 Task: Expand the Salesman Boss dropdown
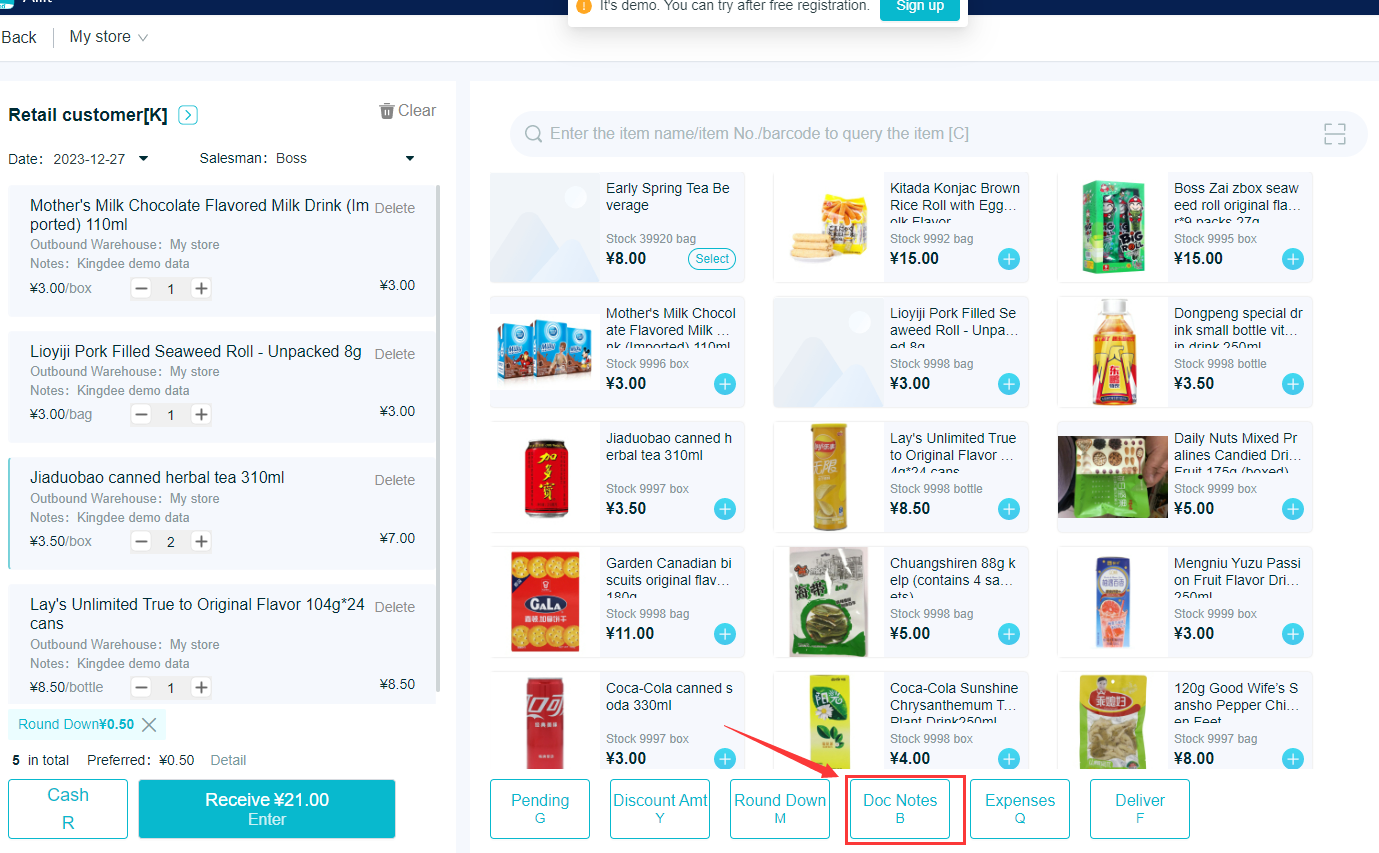pyautogui.click(x=409, y=159)
